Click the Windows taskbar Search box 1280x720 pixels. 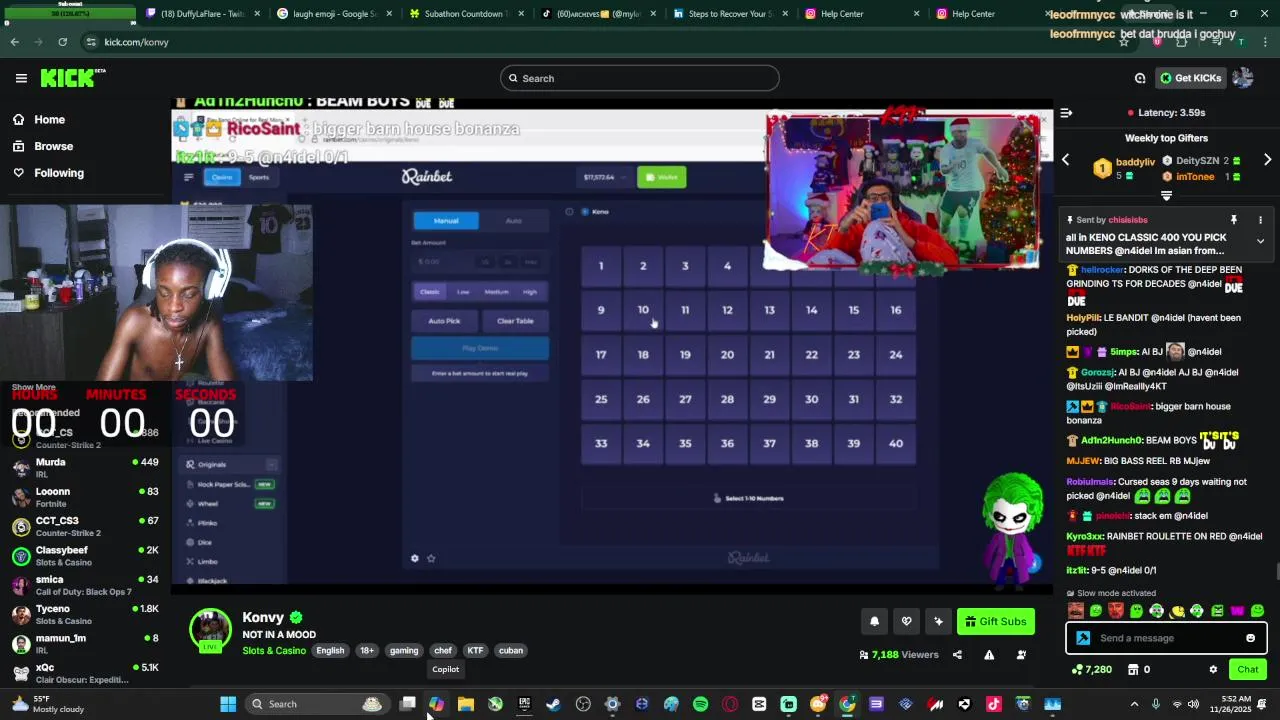point(316,704)
